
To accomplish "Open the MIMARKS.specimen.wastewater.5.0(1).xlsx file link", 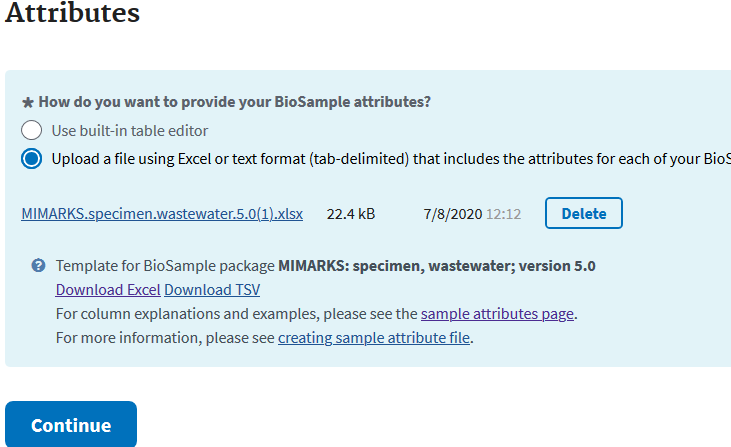I will click(x=162, y=214).
